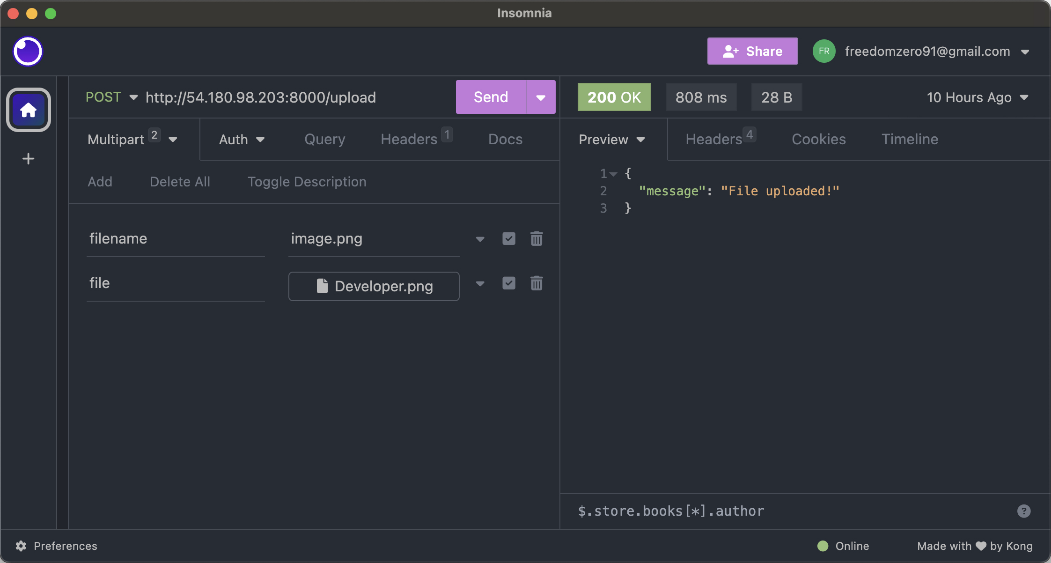Open Preferences gear icon
Viewport: 1051px width, 563px height.
pyautogui.click(x=21, y=546)
